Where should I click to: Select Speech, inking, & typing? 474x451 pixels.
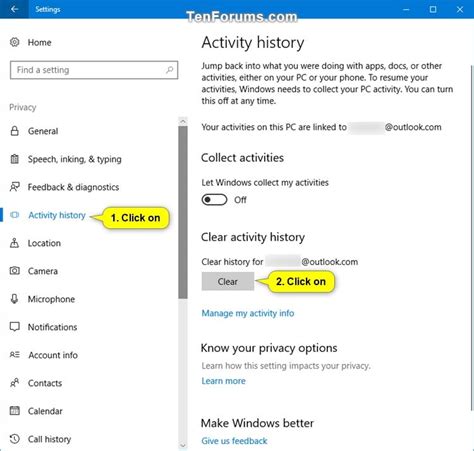(74, 159)
